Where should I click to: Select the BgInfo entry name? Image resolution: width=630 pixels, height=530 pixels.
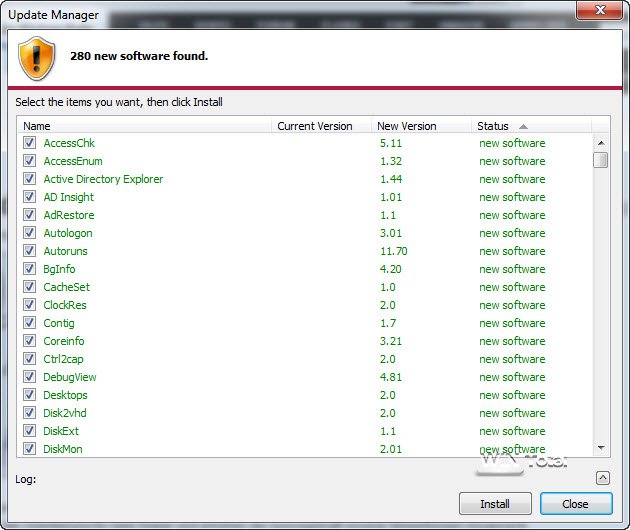tap(59, 269)
